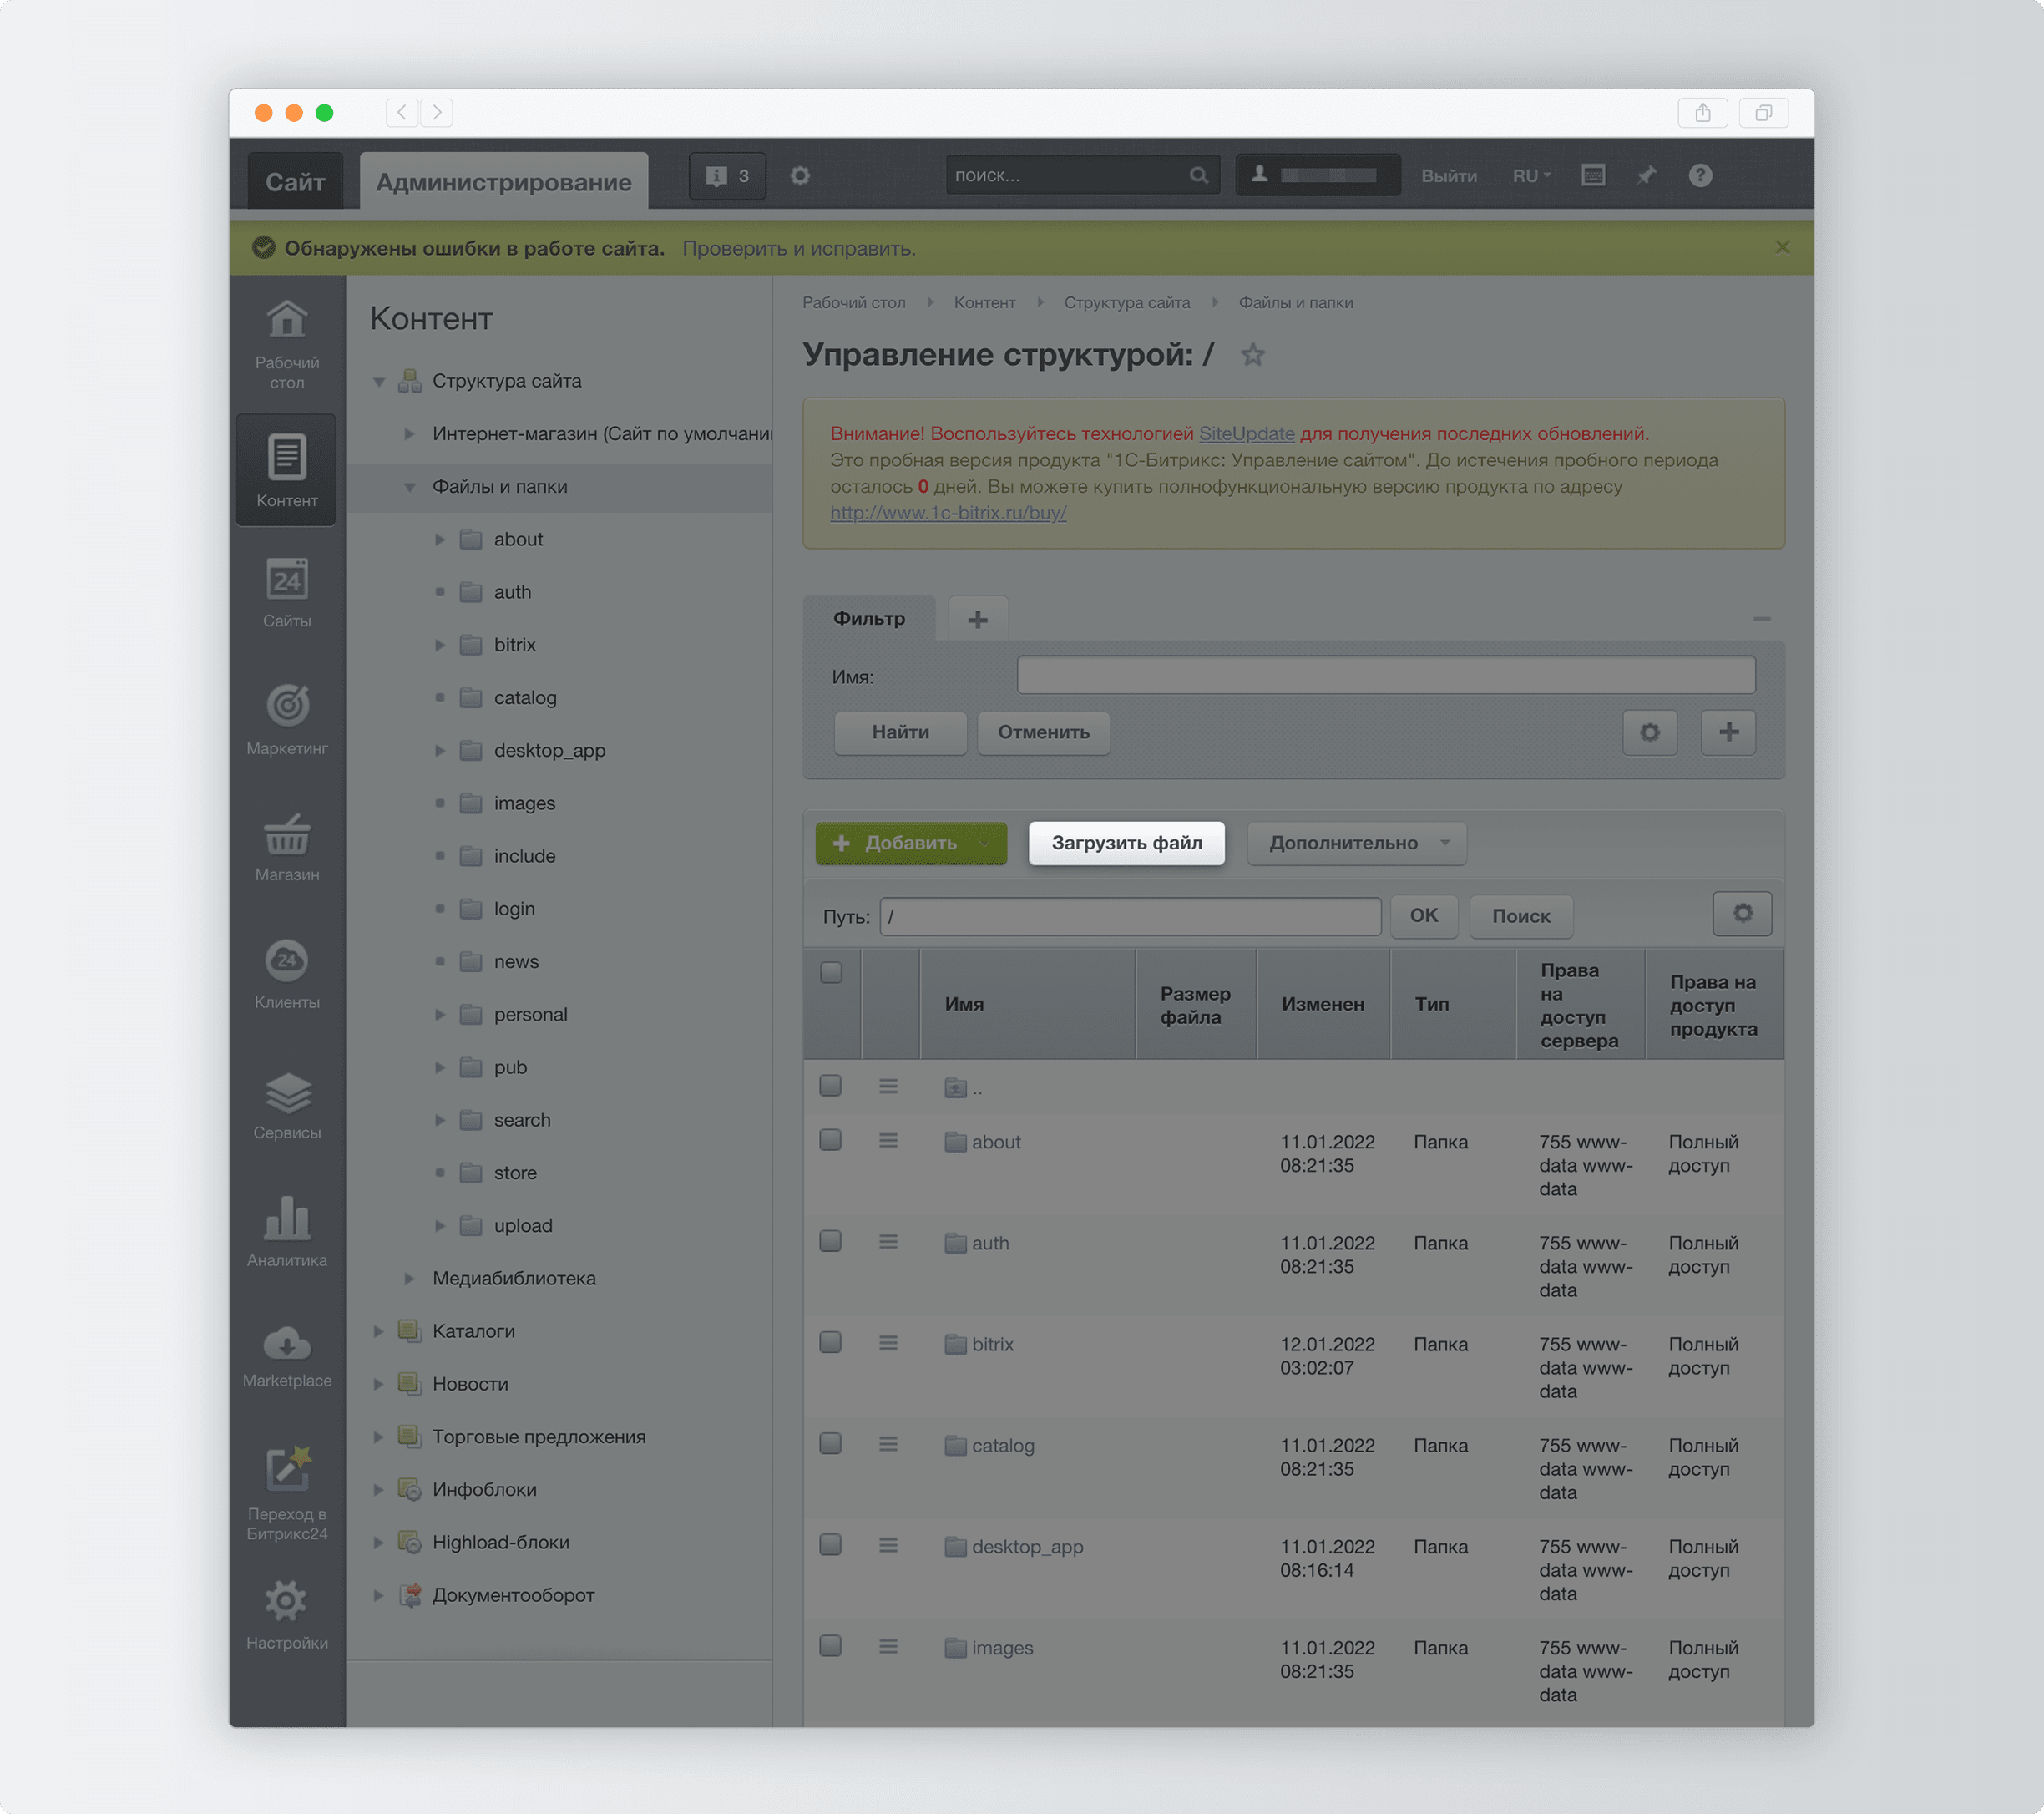Screen dimensions: 2044x1814
Task: Collapse the Файлы и папки tree node
Action: pyautogui.click(x=409, y=487)
